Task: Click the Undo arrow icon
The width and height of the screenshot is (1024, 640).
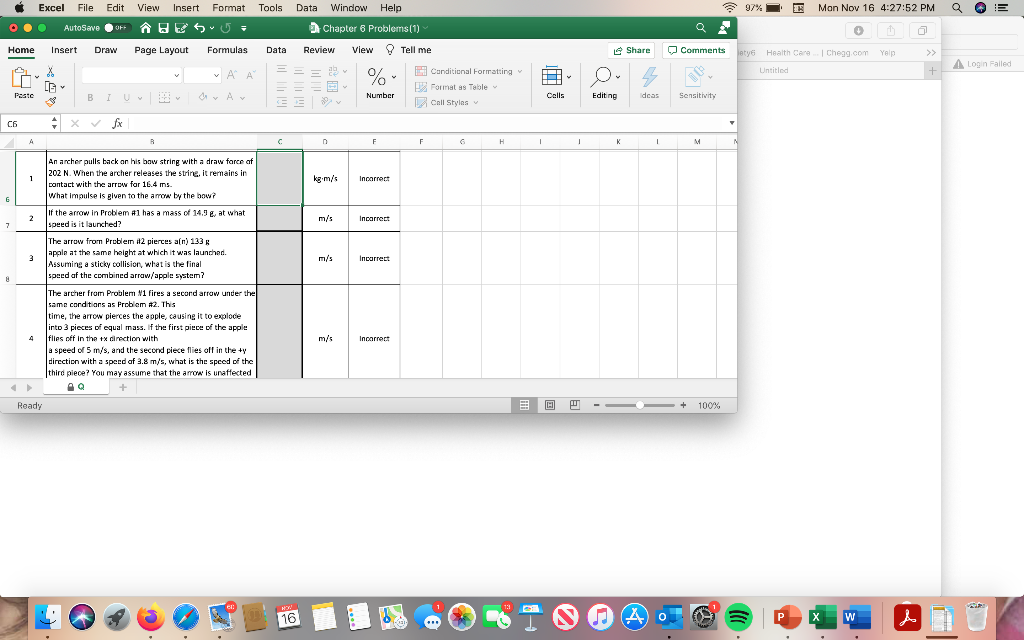Action: click(x=200, y=28)
